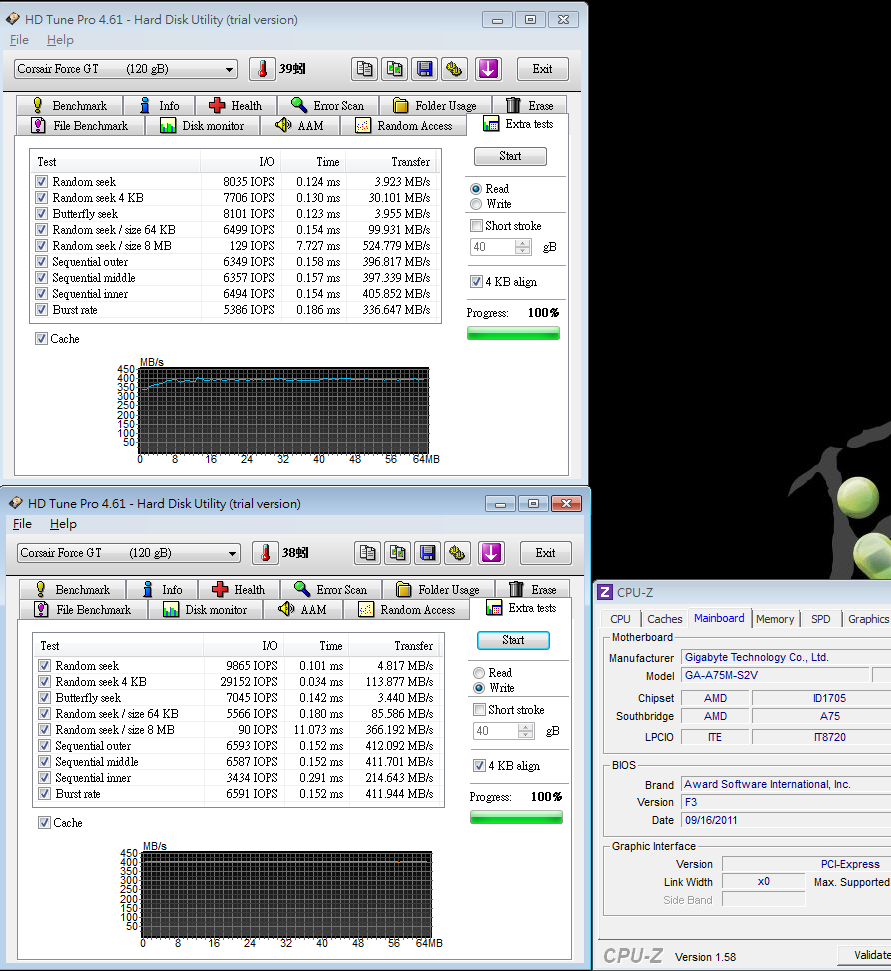Click the copy-screenshot icon in the 39° HD Tune window
The width and height of the screenshot is (891, 971).
tap(394, 69)
